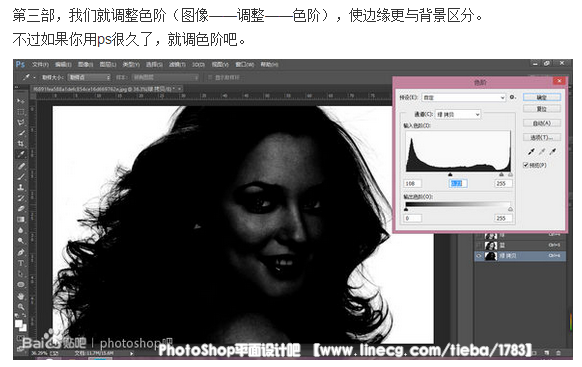Screen dimensions: 582x367
Task: Select the Ellipse shape tool
Action: (21, 285)
